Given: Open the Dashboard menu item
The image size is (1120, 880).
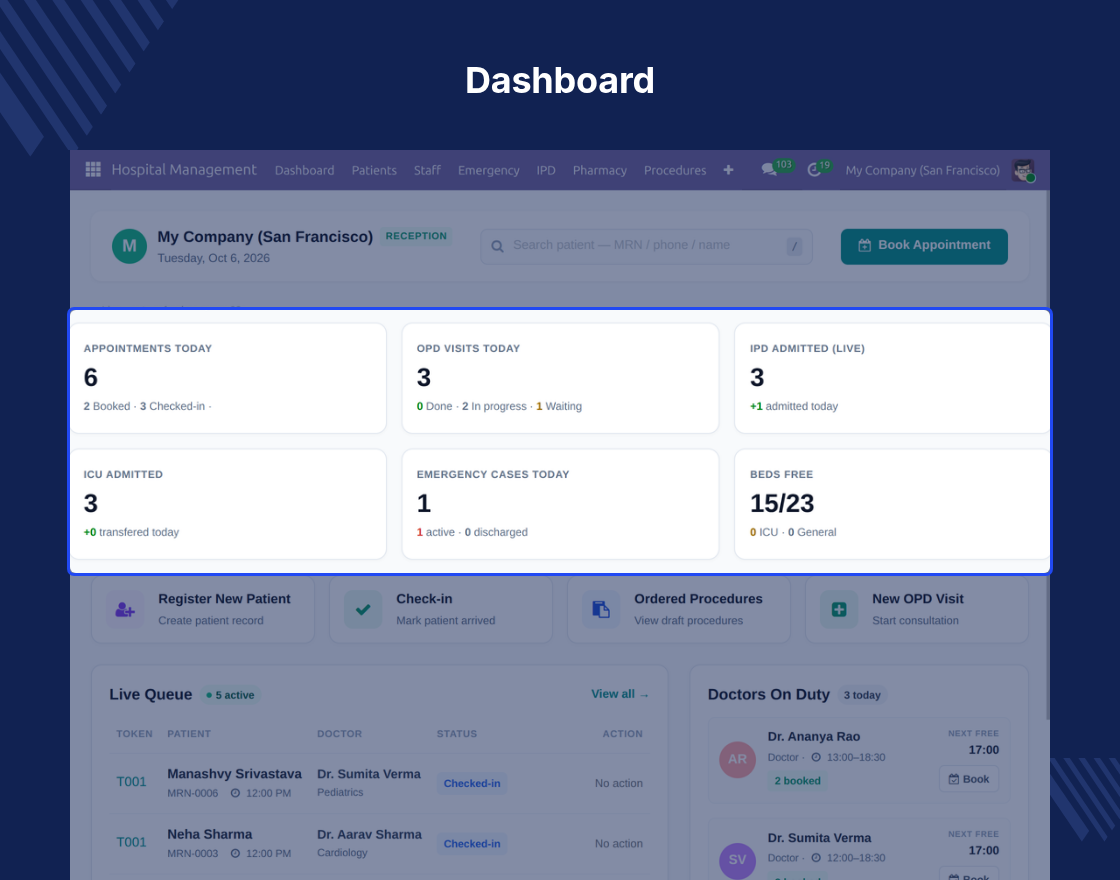Looking at the screenshot, I should point(304,170).
